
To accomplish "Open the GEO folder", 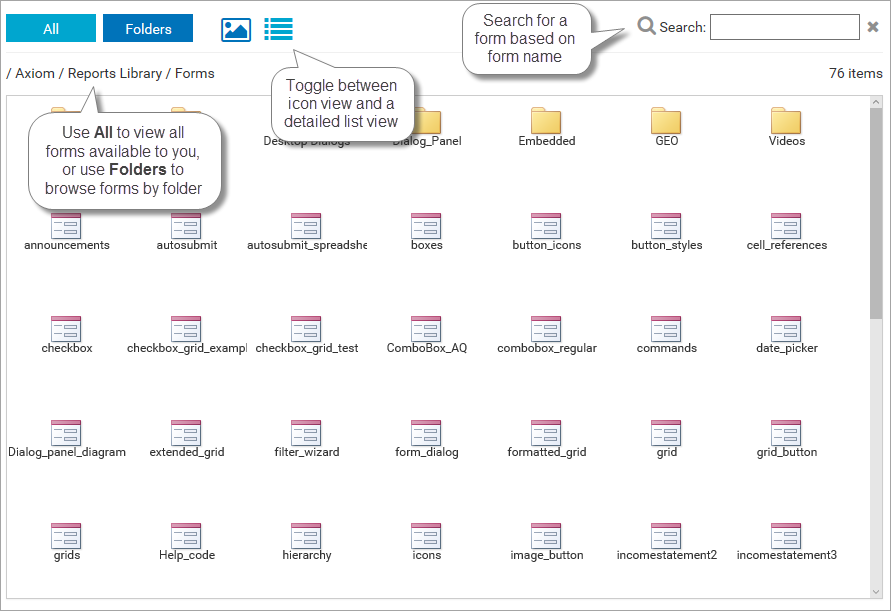I will (666, 123).
